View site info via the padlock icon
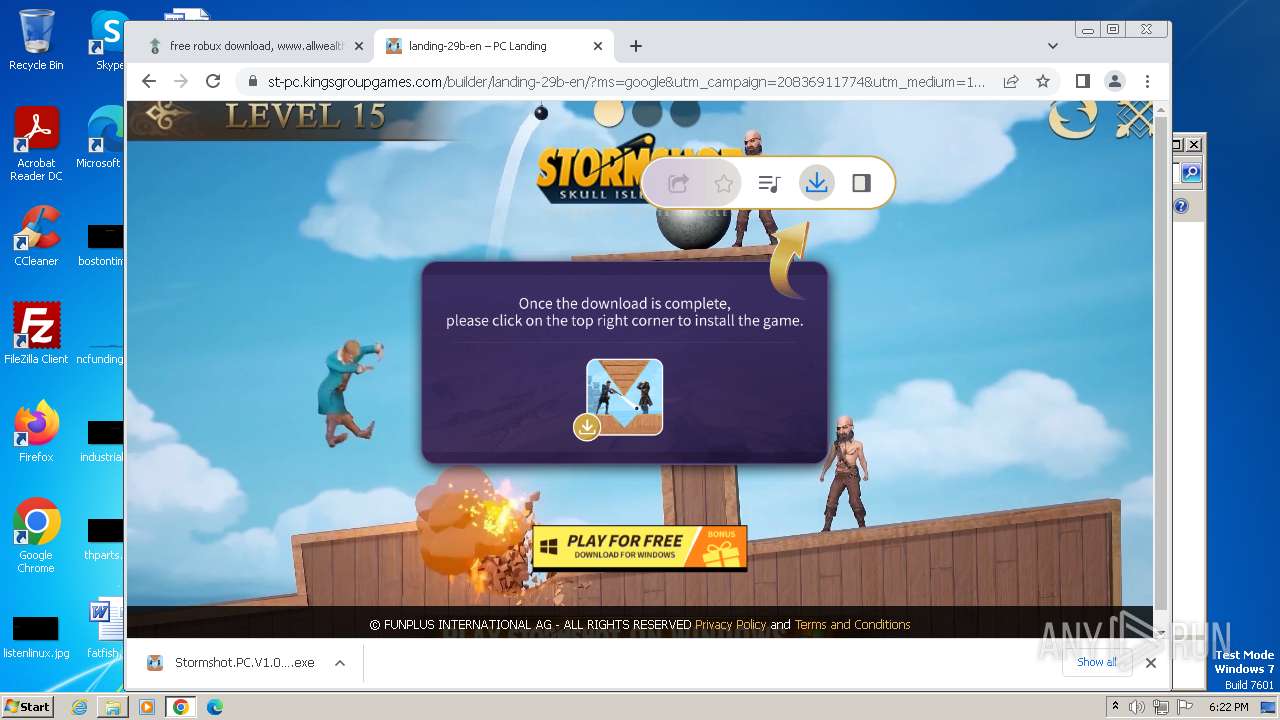Image resolution: width=1280 pixels, height=720 pixels. point(251,82)
